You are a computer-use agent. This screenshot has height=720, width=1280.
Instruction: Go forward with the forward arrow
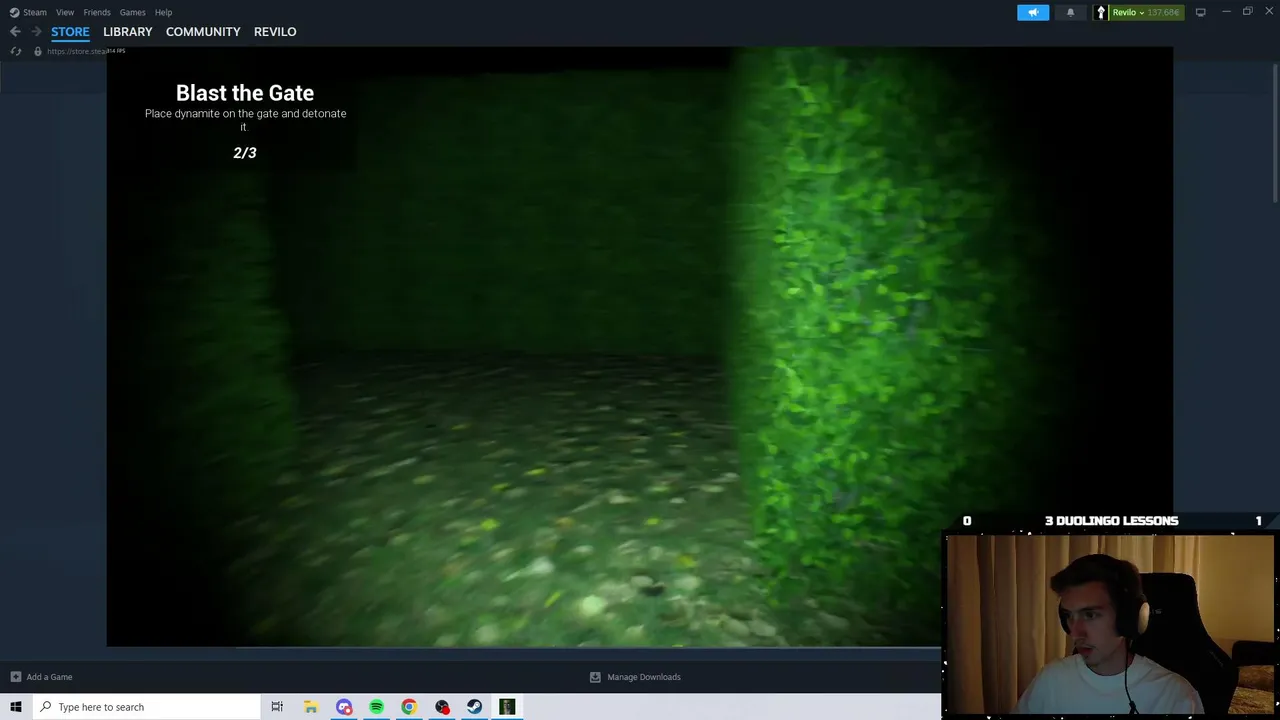[36, 32]
